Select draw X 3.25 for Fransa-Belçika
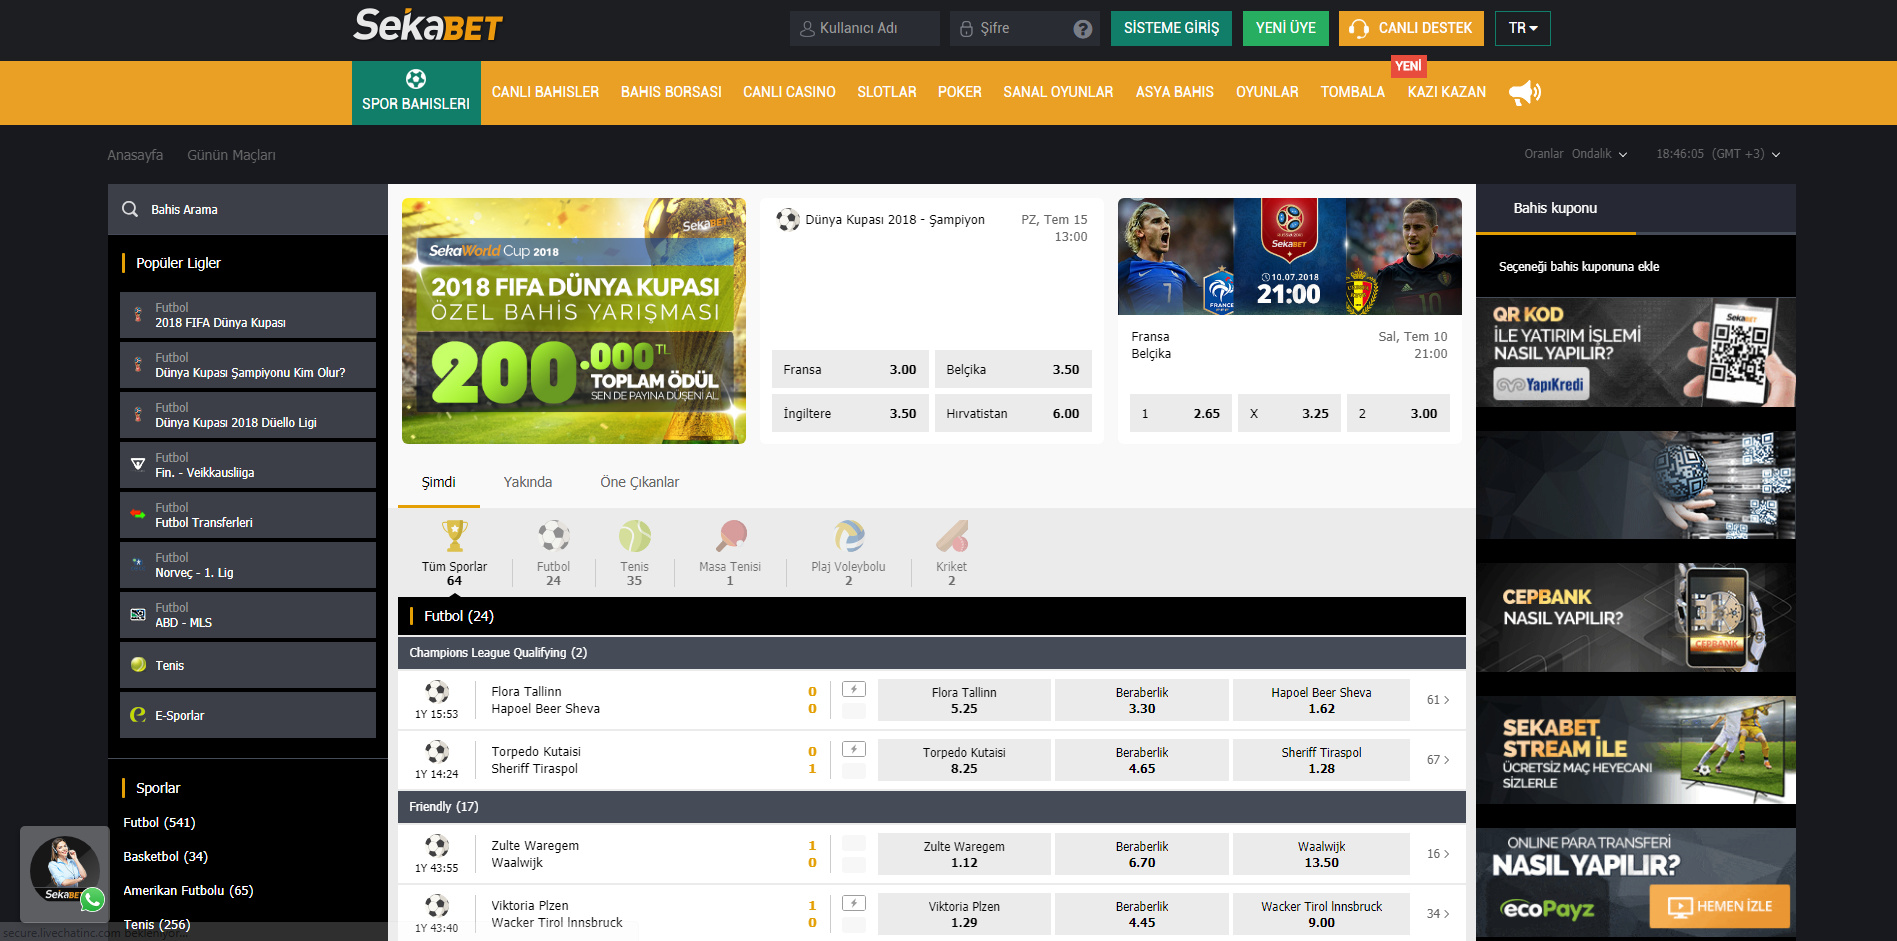Viewport: 1897px width, 941px height. (x=1289, y=413)
